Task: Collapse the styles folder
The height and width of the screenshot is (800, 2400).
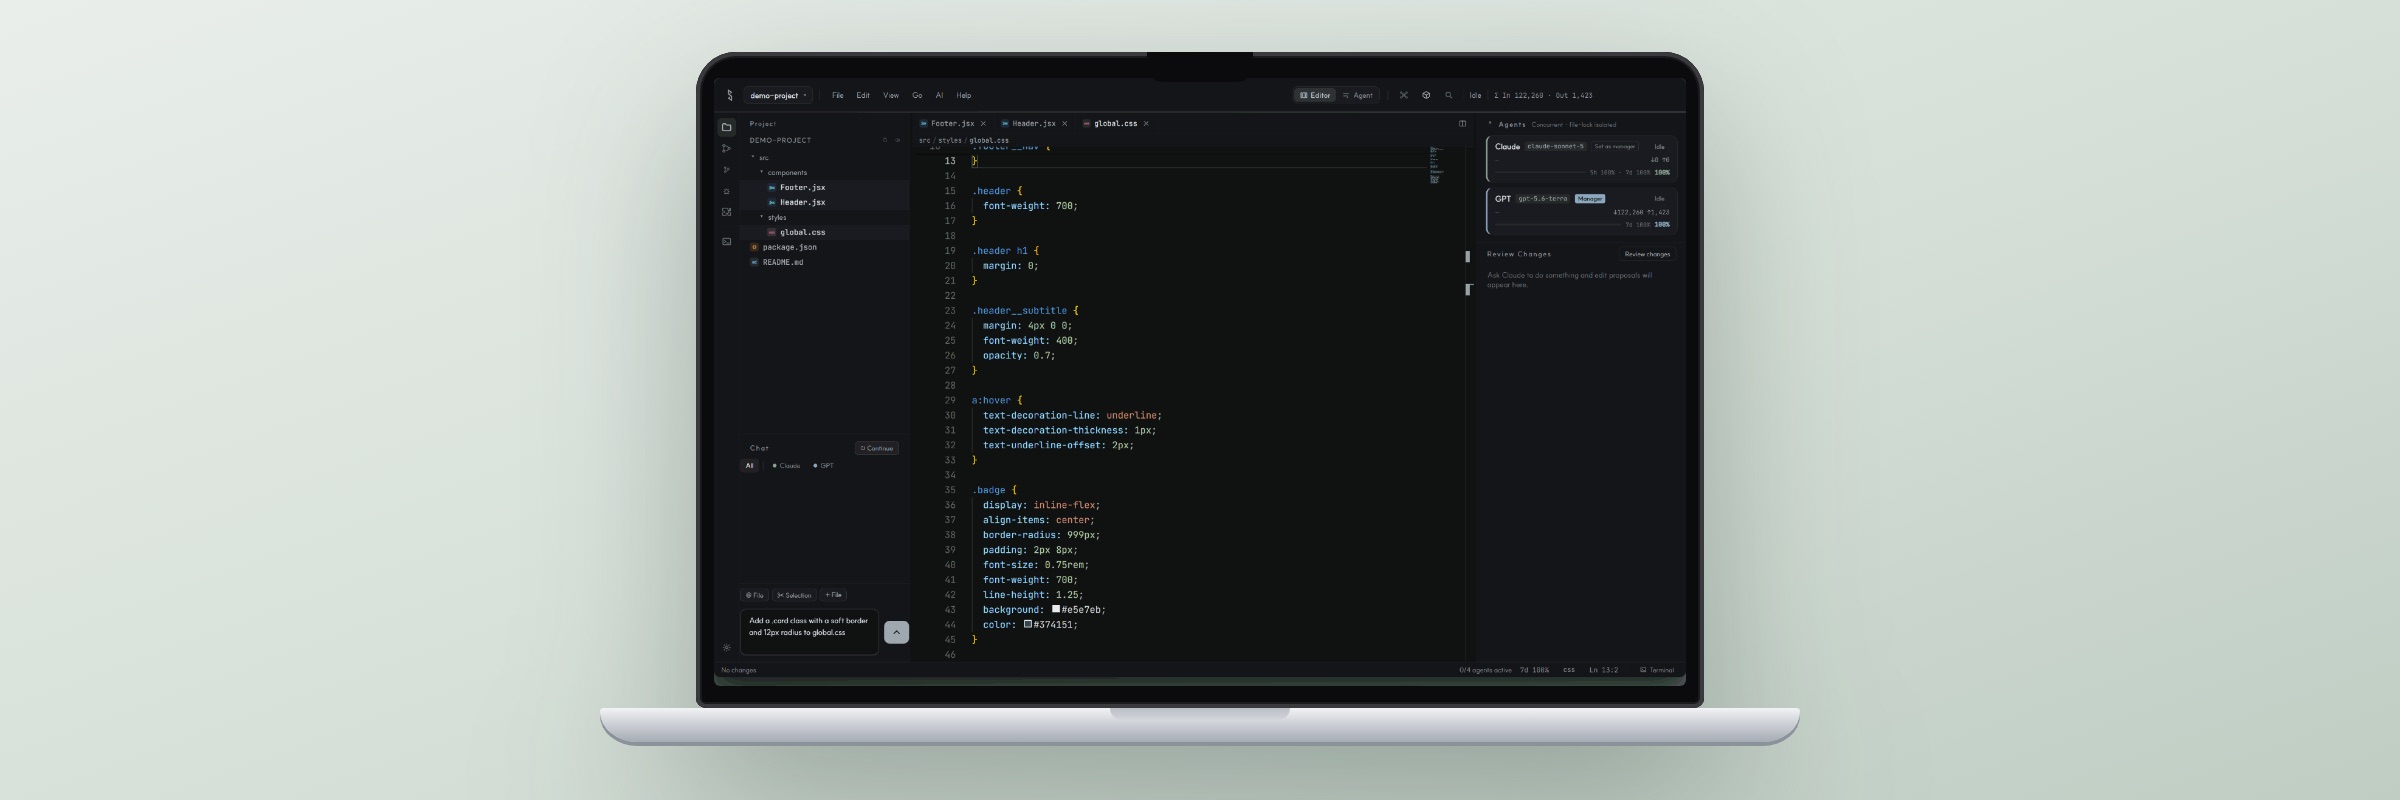Action: [761, 217]
